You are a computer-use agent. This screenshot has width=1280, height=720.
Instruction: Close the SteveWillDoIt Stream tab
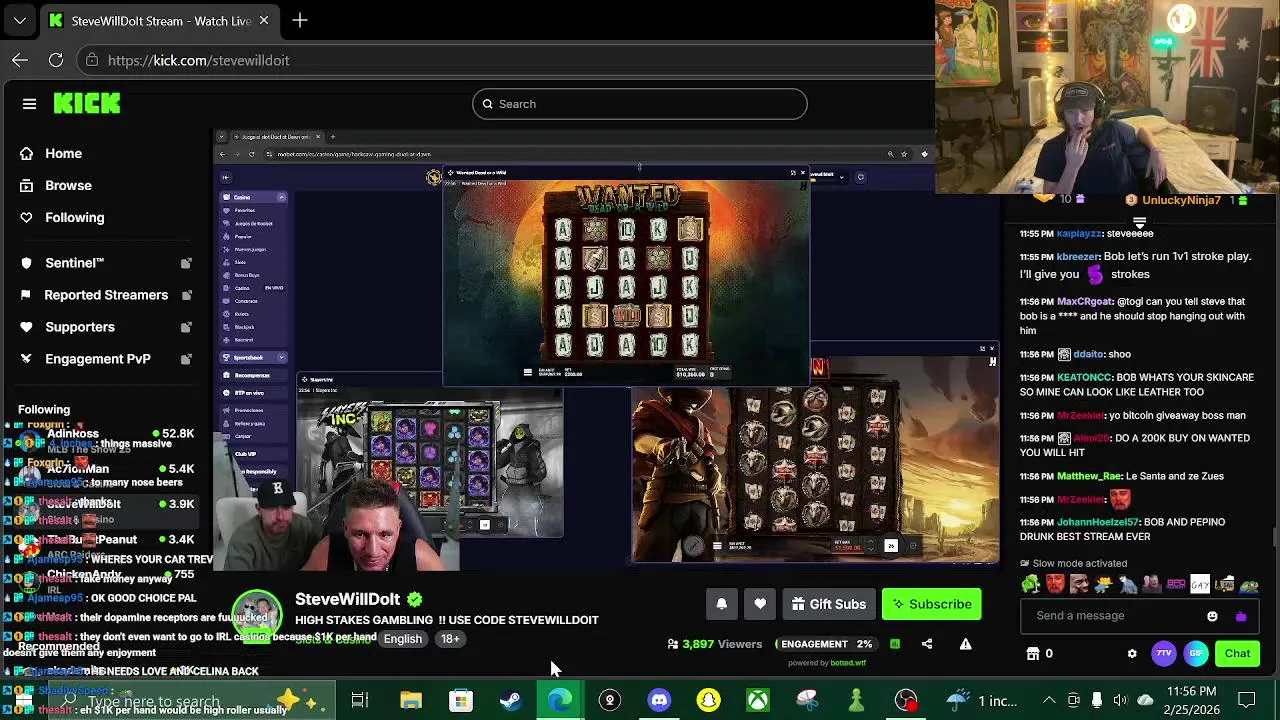(264, 20)
